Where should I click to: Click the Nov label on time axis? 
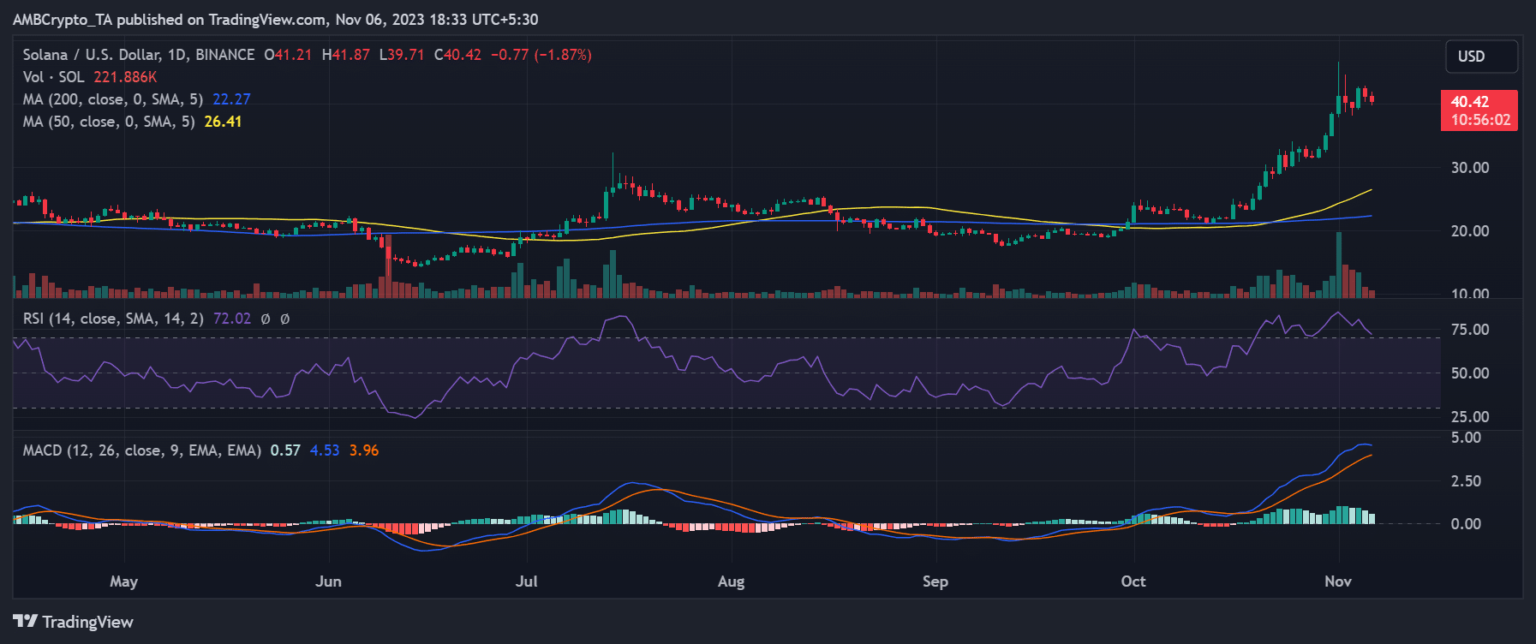(1337, 581)
